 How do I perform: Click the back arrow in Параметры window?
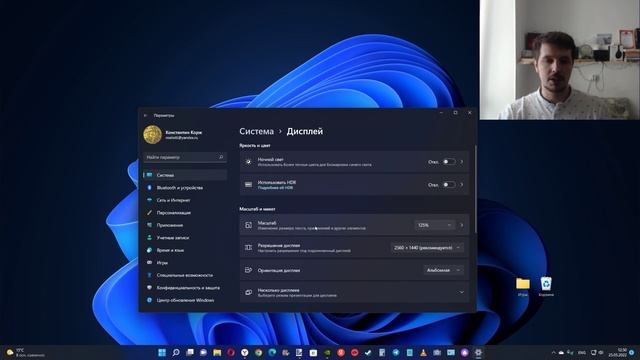coord(146,116)
